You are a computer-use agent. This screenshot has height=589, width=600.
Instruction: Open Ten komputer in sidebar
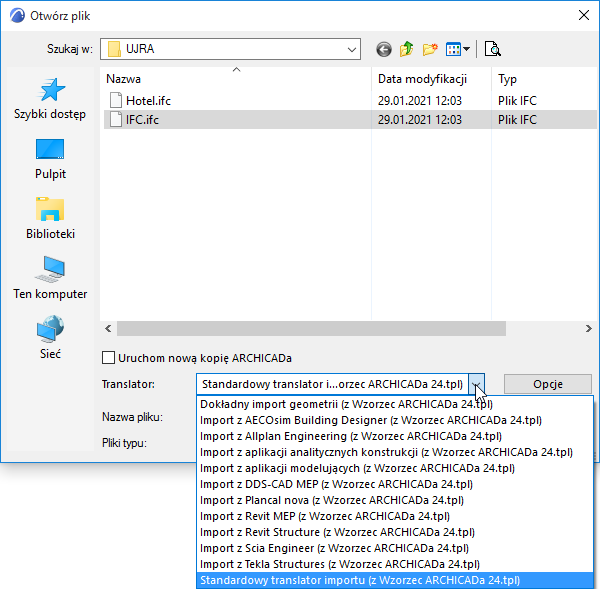click(50, 278)
